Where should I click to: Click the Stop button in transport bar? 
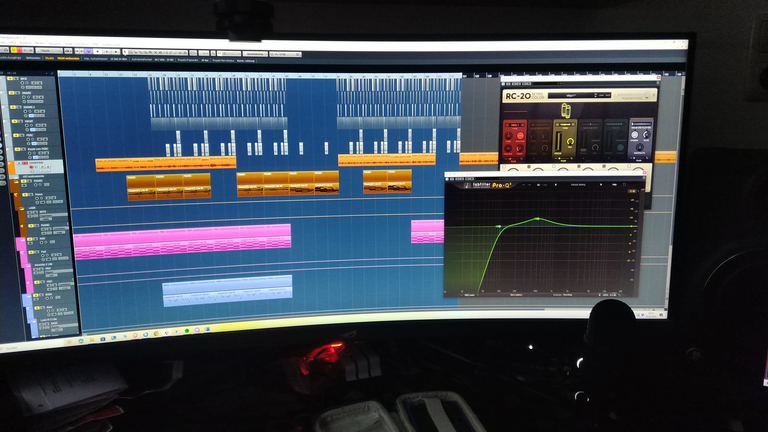98,51
